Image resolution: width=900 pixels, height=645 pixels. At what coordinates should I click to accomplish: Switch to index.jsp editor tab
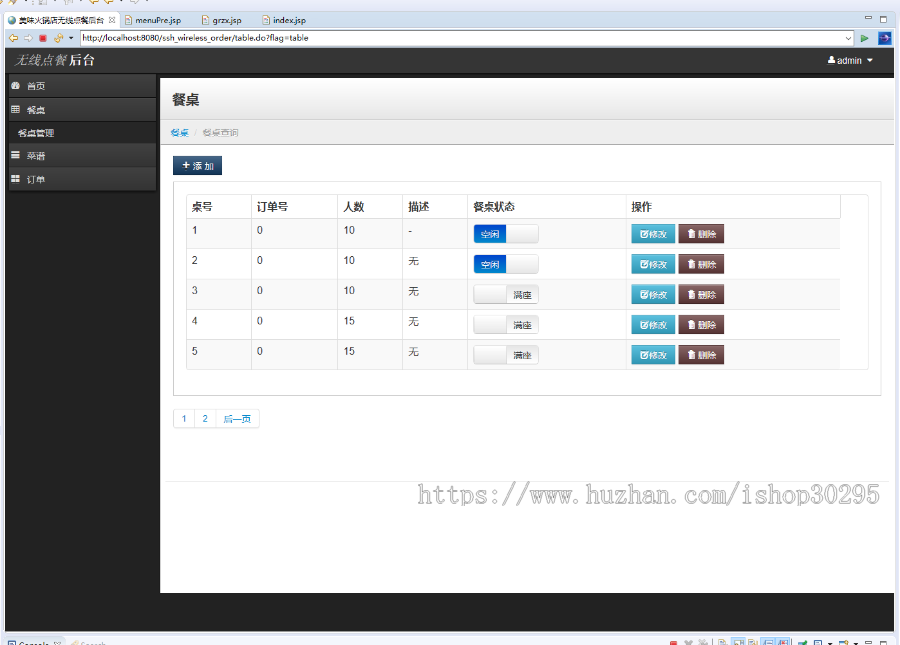[x=284, y=20]
